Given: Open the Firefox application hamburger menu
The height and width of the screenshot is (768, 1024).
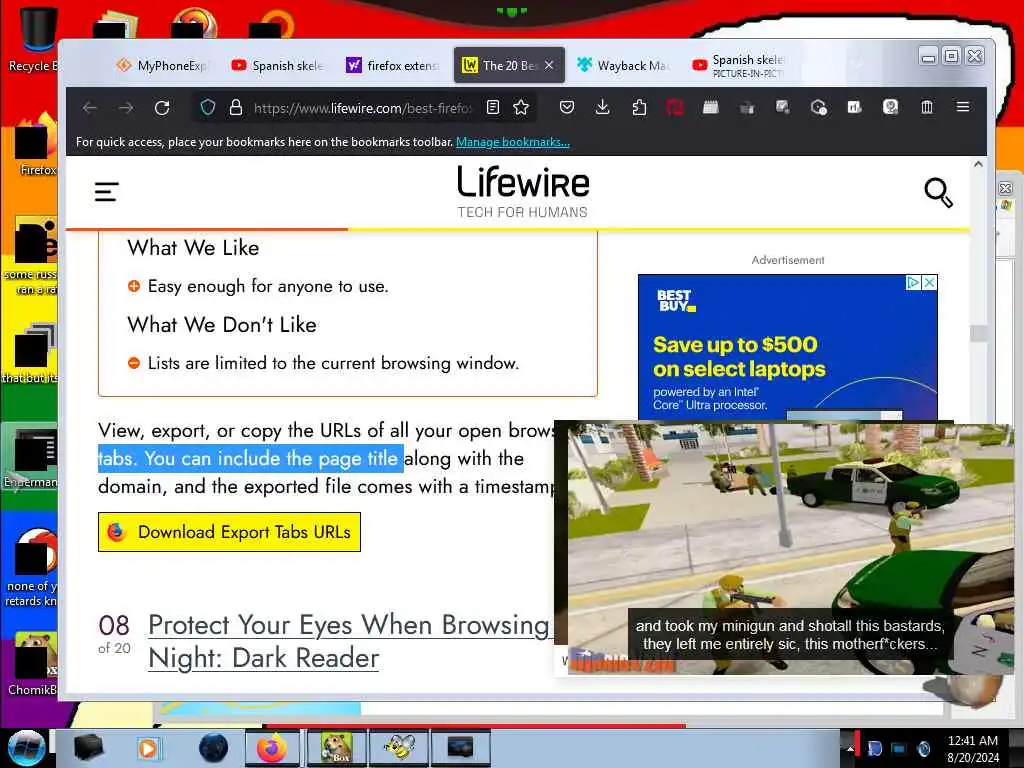Looking at the screenshot, I should (963, 106).
